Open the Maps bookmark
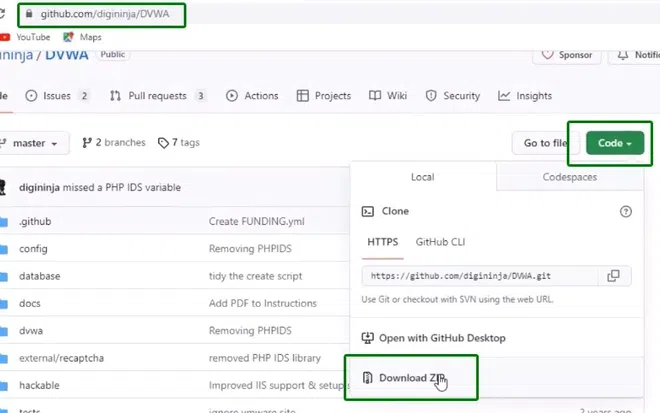 [82, 37]
